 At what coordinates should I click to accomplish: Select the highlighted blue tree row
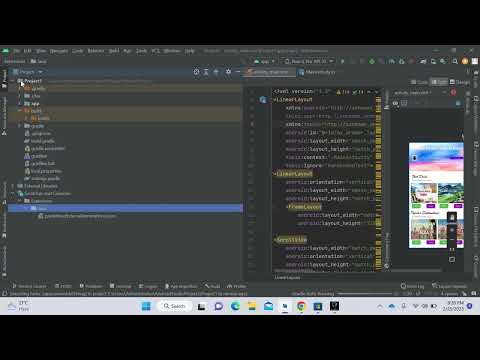click(x=125, y=208)
